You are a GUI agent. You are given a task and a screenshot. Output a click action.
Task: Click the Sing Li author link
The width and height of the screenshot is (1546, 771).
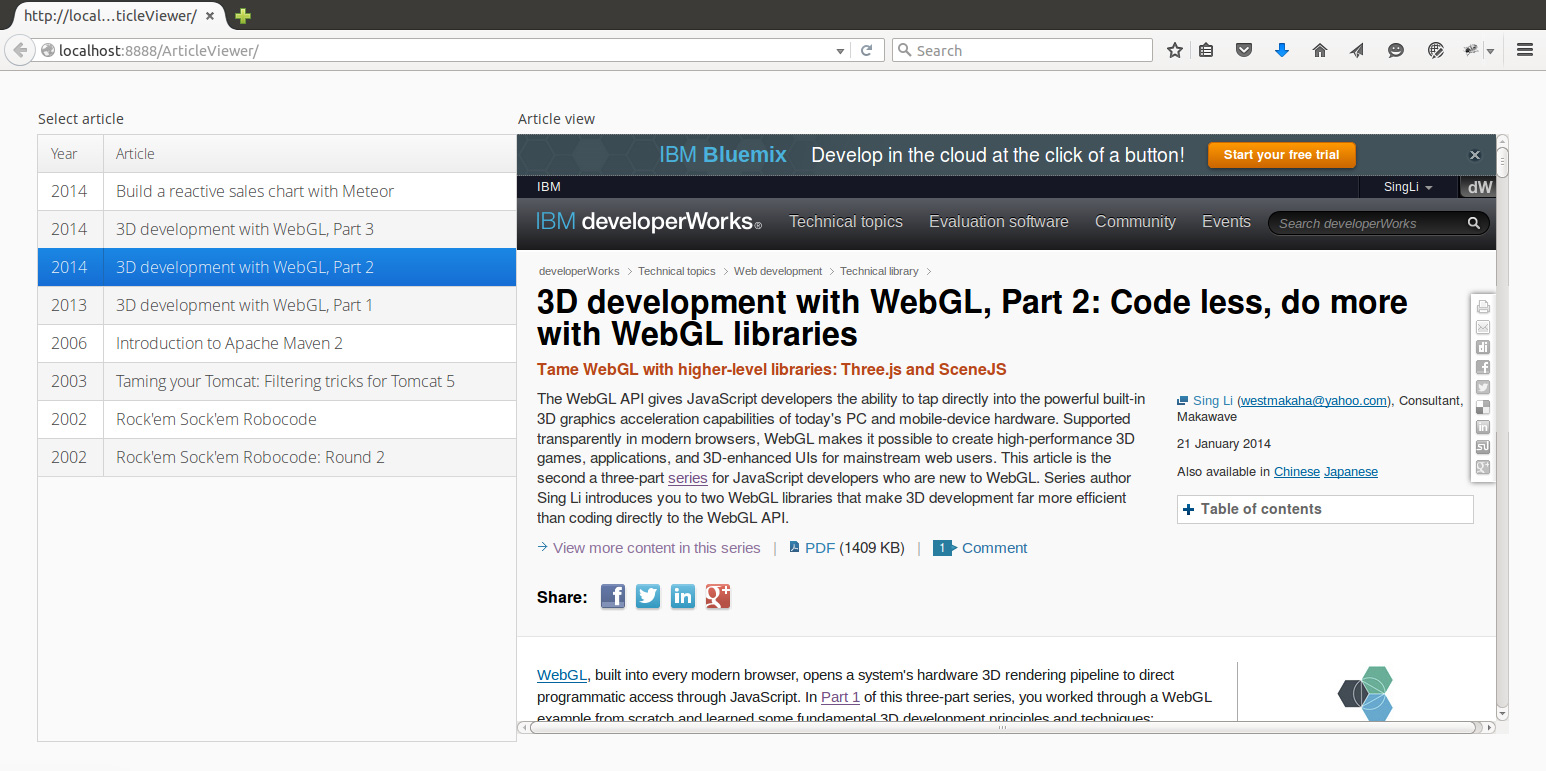coord(1213,401)
